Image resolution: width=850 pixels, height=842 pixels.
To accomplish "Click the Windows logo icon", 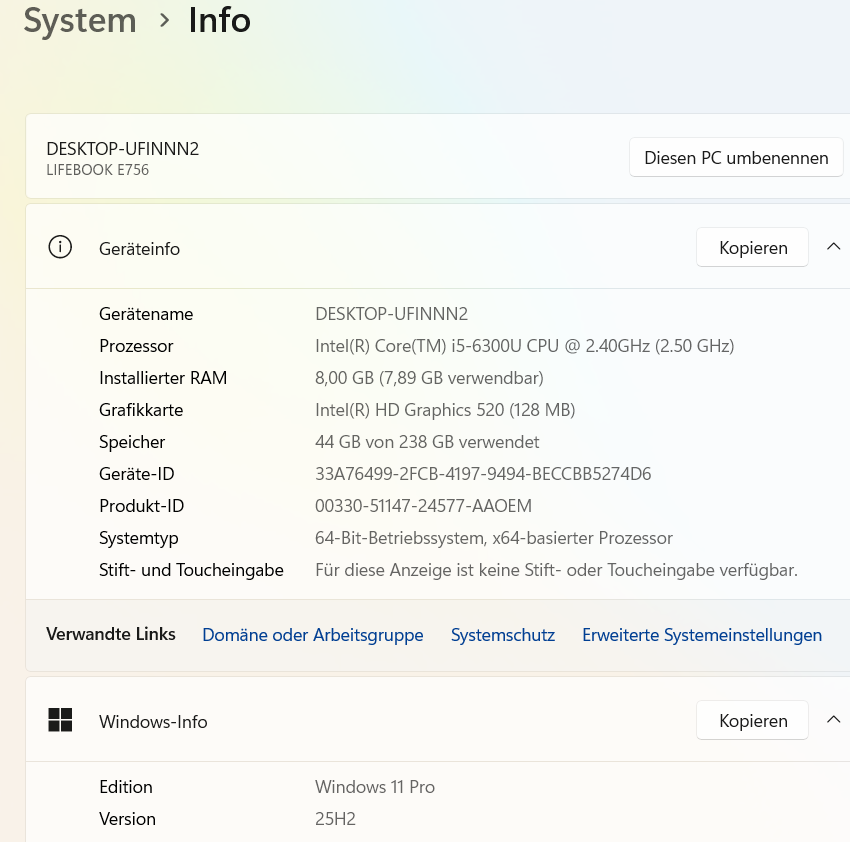I will (60, 720).
